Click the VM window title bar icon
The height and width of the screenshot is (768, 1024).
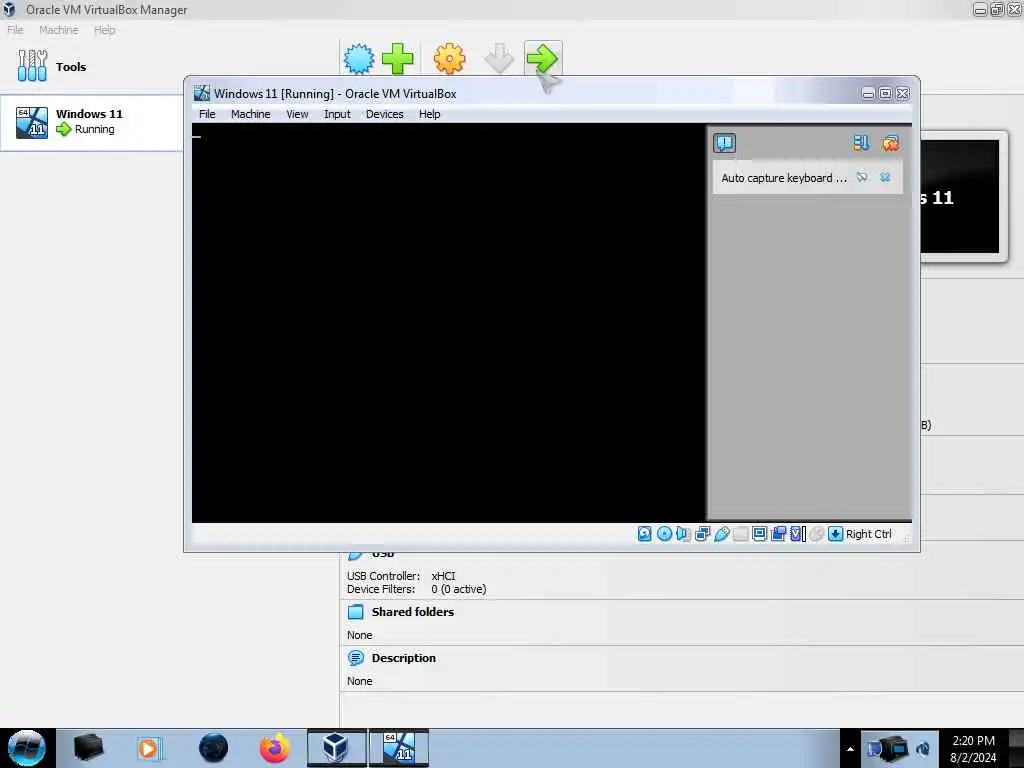(202, 93)
